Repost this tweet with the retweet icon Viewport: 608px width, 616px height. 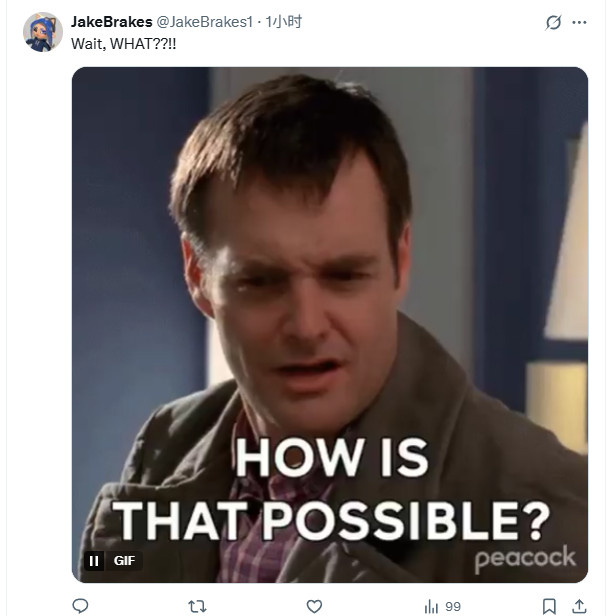coord(197,606)
